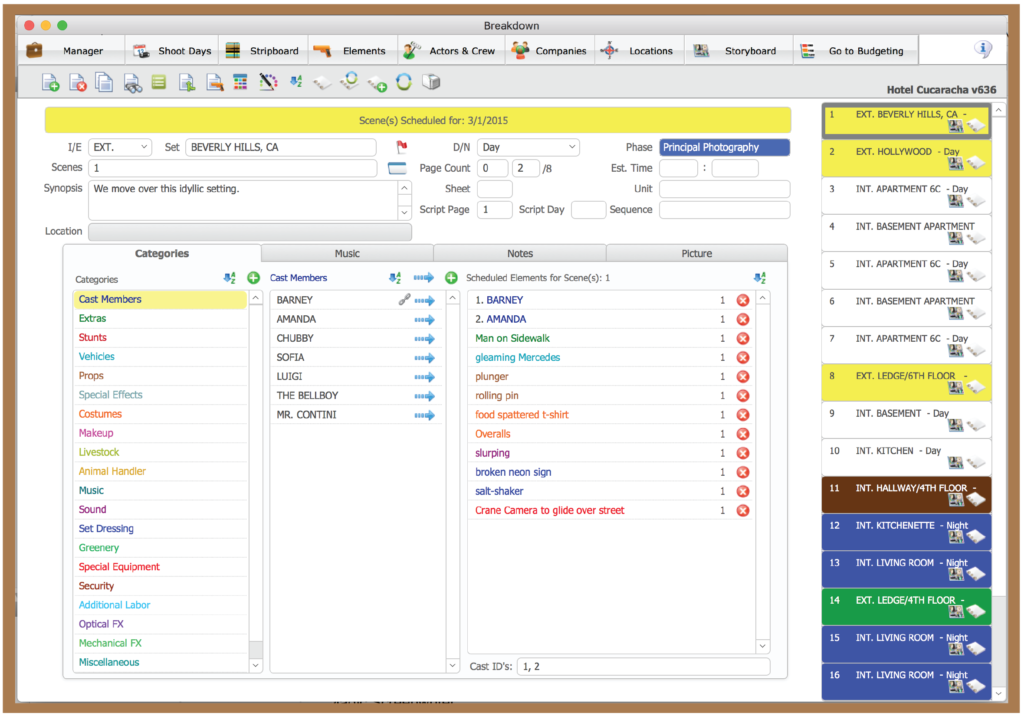1024x716 pixels.
Task: Open the Phase dropdown Principal Photography
Action: pyautogui.click(x=724, y=147)
